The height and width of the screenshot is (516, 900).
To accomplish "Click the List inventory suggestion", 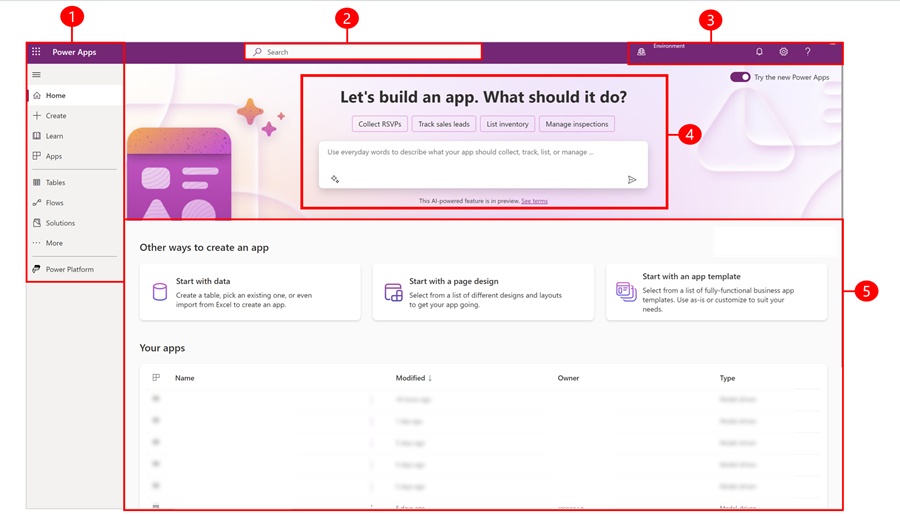I will click(507, 124).
